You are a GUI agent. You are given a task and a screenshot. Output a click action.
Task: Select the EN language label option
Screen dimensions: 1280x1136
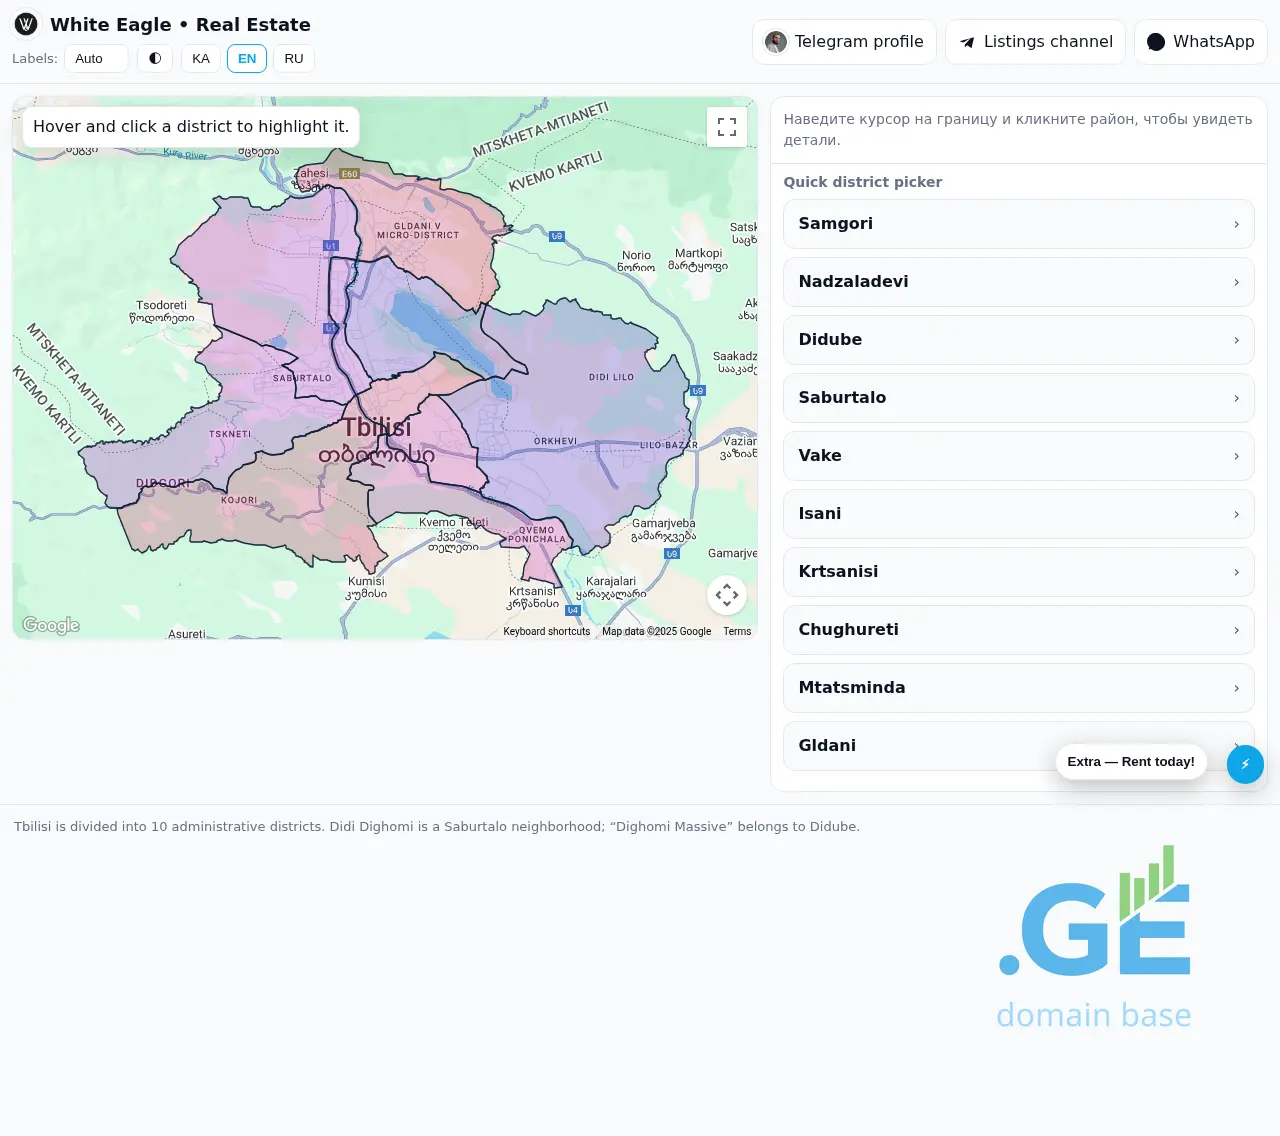coord(247,59)
